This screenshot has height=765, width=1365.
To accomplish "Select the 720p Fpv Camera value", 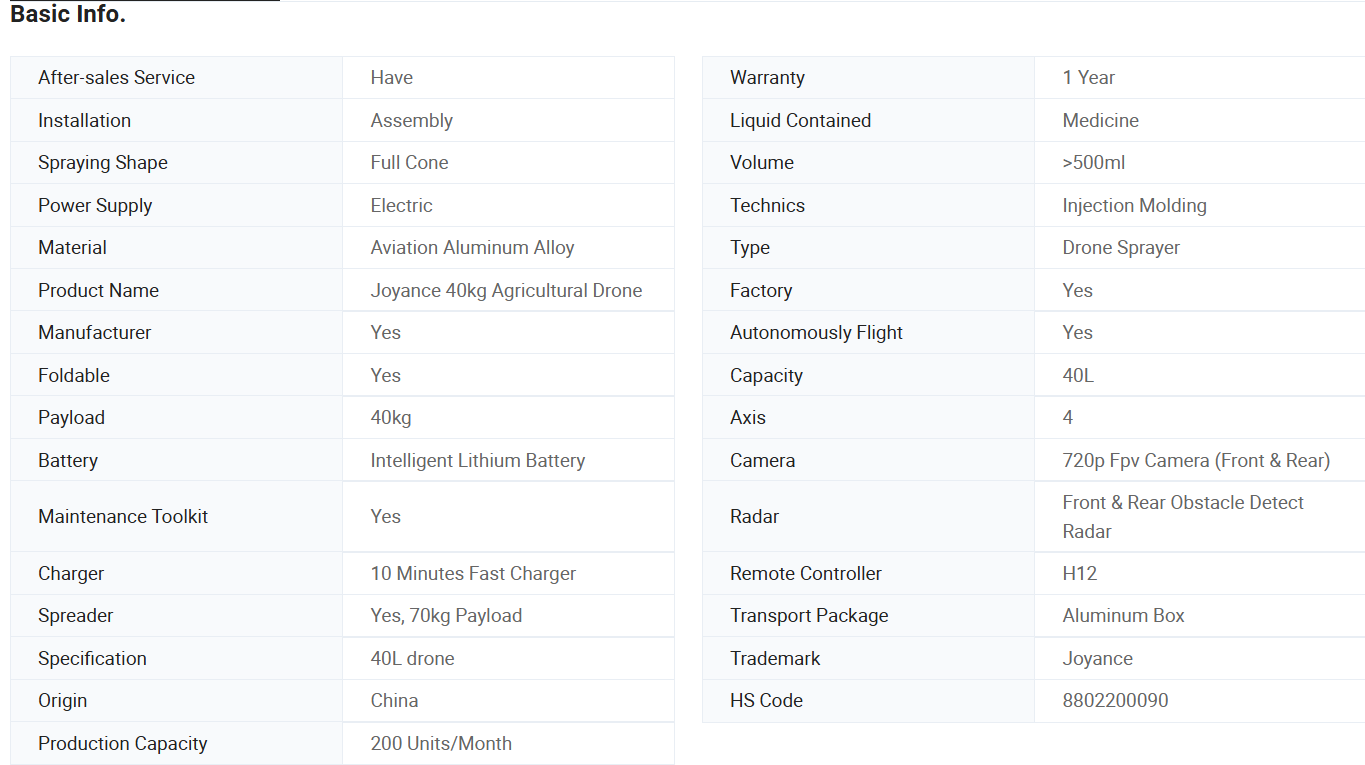I will pos(1196,460).
